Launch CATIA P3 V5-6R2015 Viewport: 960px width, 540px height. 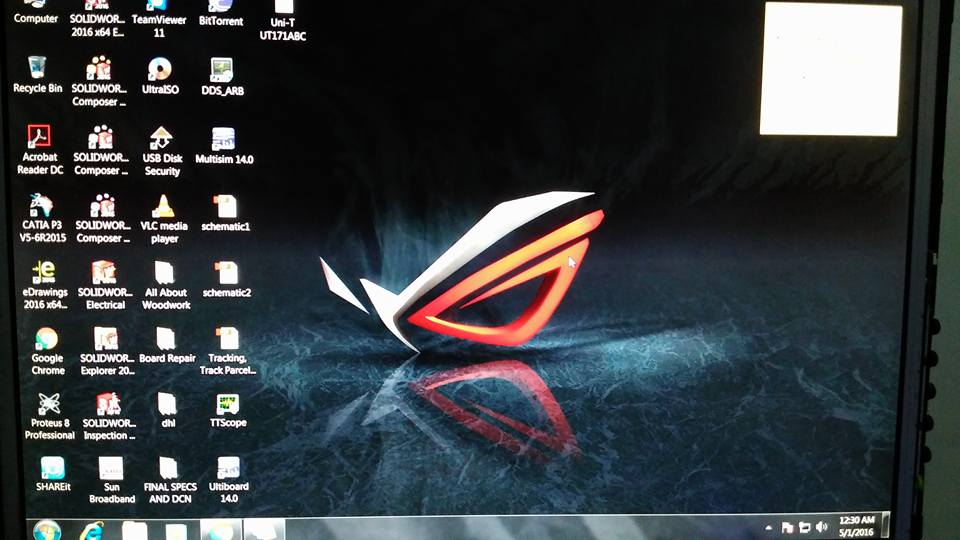[x=42, y=219]
